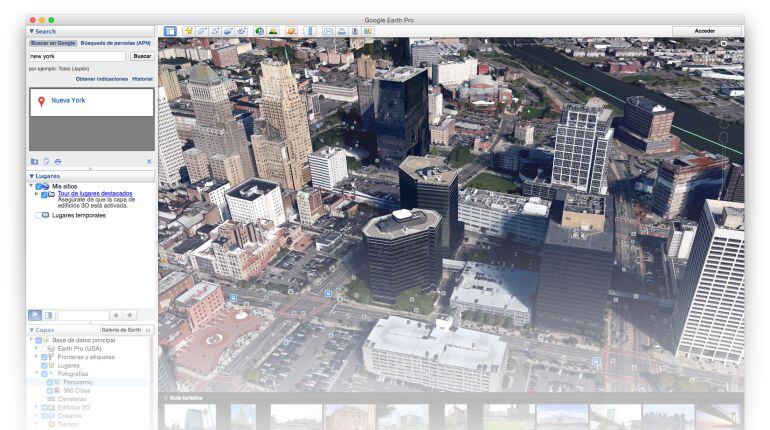Open the Galería de Earth button
Viewport: 770px width, 430px height.
pyautogui.click(x=125, y=330)
